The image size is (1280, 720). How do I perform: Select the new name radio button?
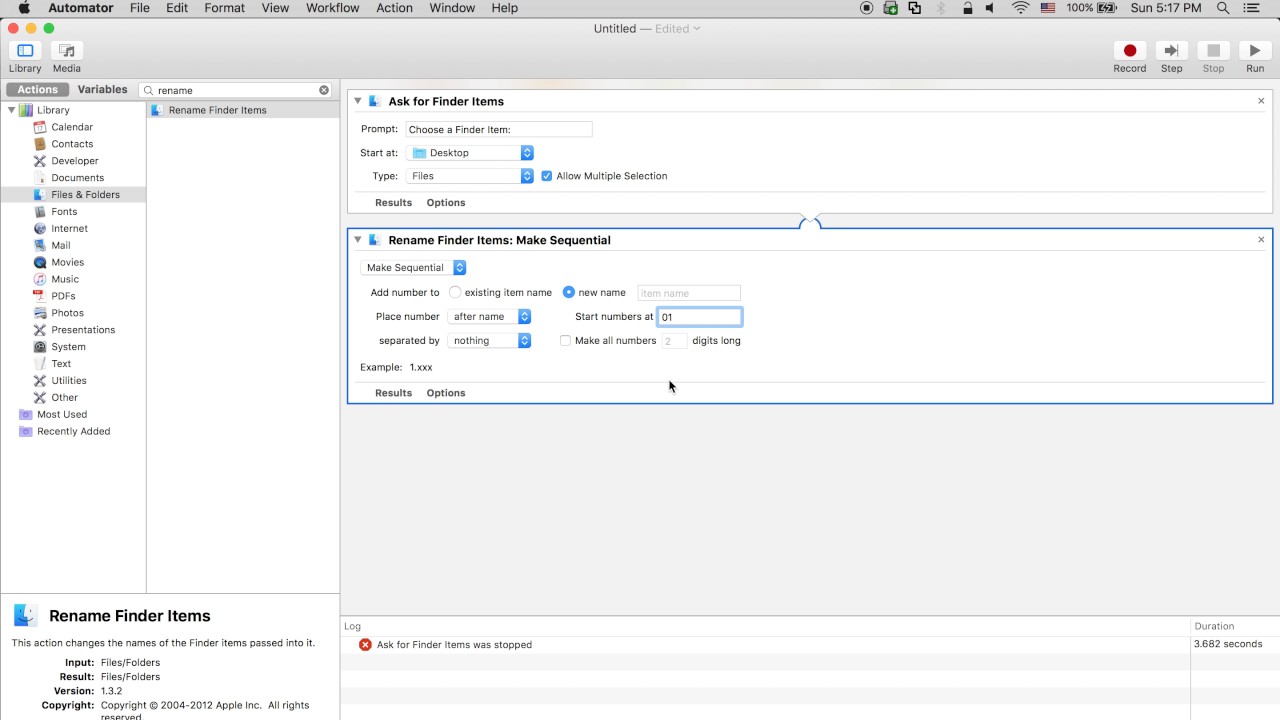coord(569,293)
